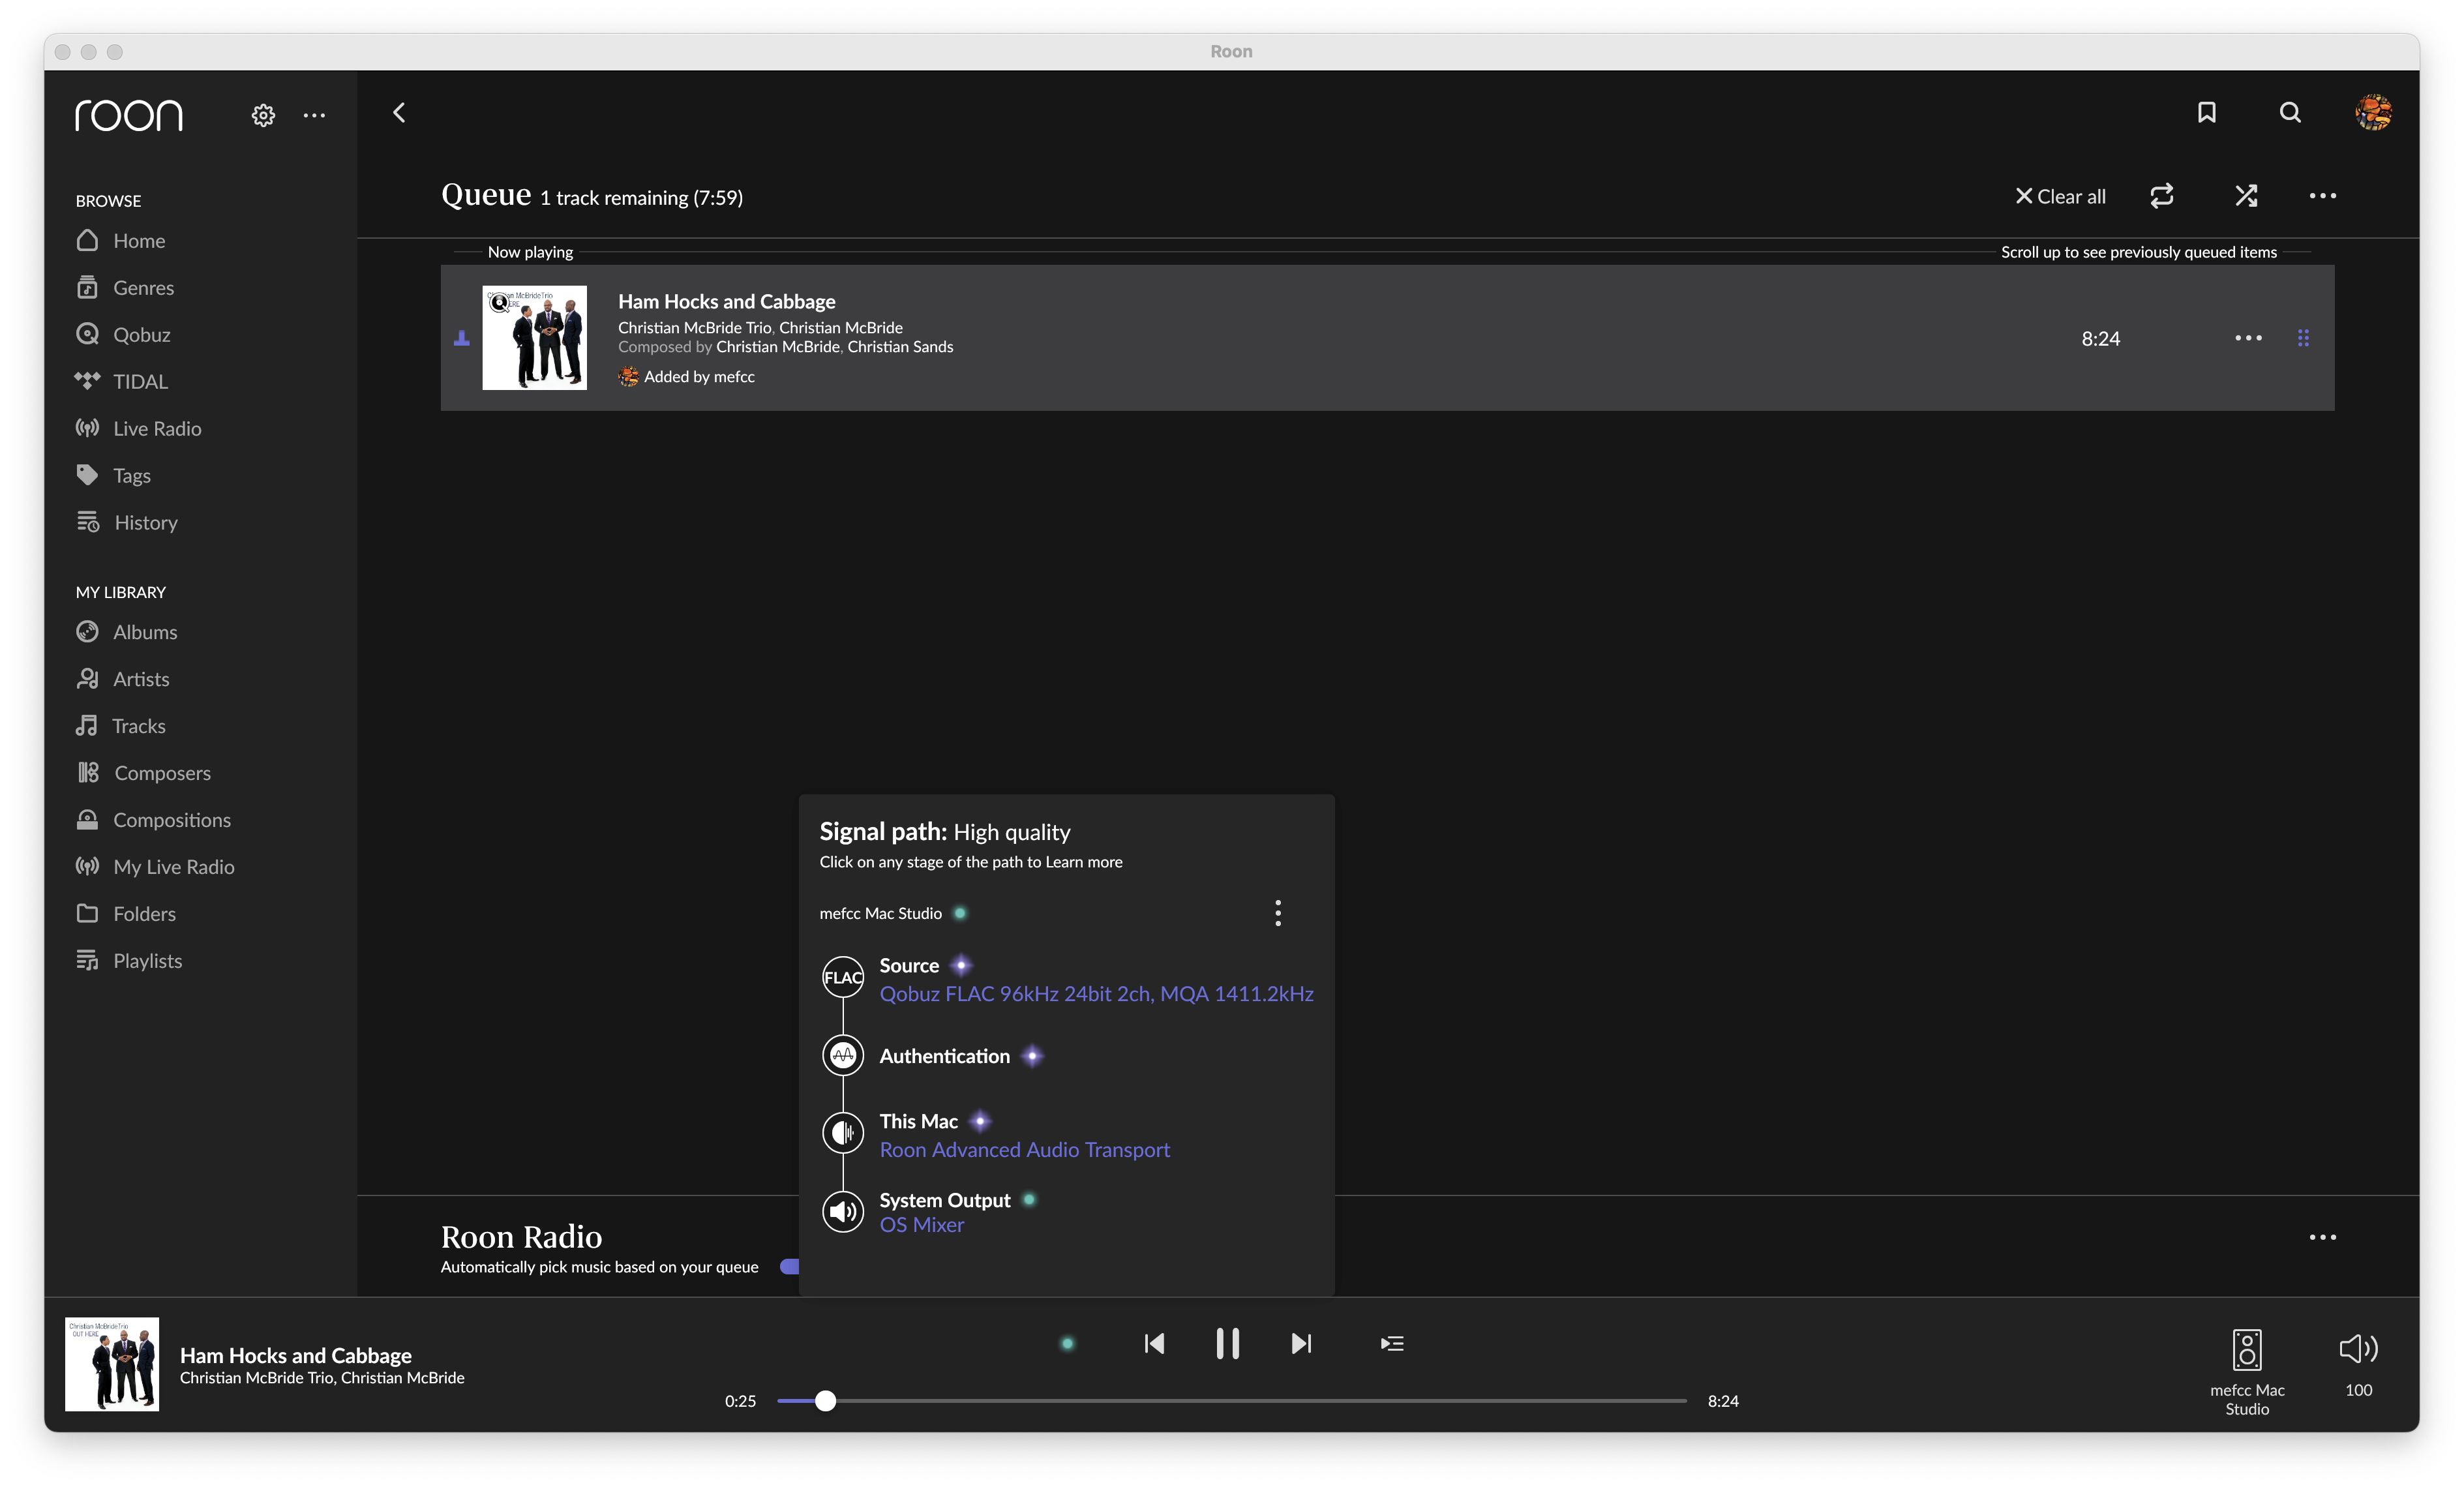Viewport: 2464px width, 1487px height.
Task: Click the queue icon in the player bar
Action: [1392, 1344]
